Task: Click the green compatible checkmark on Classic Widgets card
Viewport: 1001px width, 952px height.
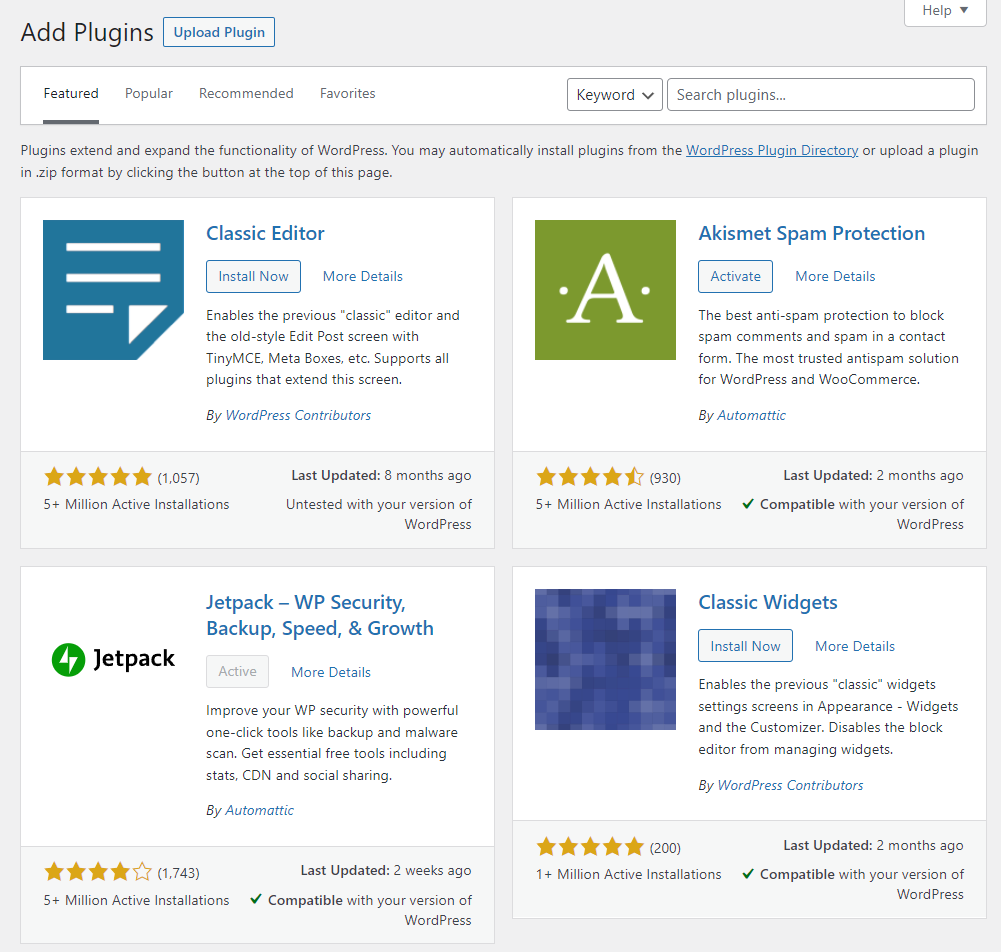Action: coord(748,873)
